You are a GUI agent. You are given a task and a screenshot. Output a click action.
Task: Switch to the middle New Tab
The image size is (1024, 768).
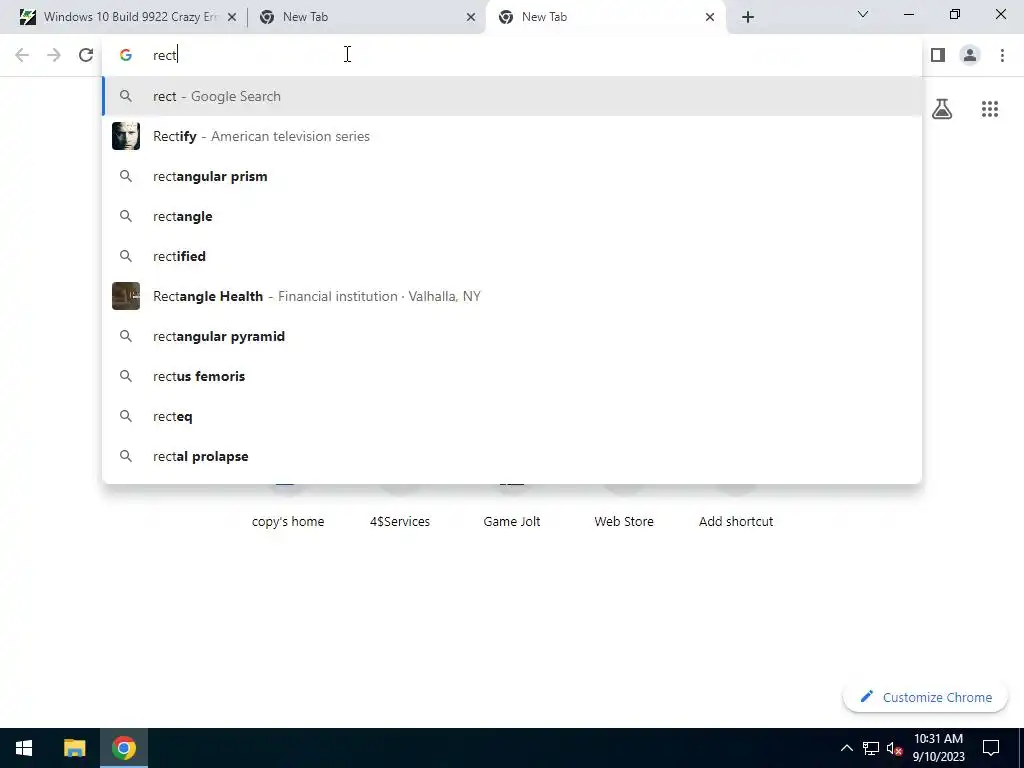coord(366,17)
